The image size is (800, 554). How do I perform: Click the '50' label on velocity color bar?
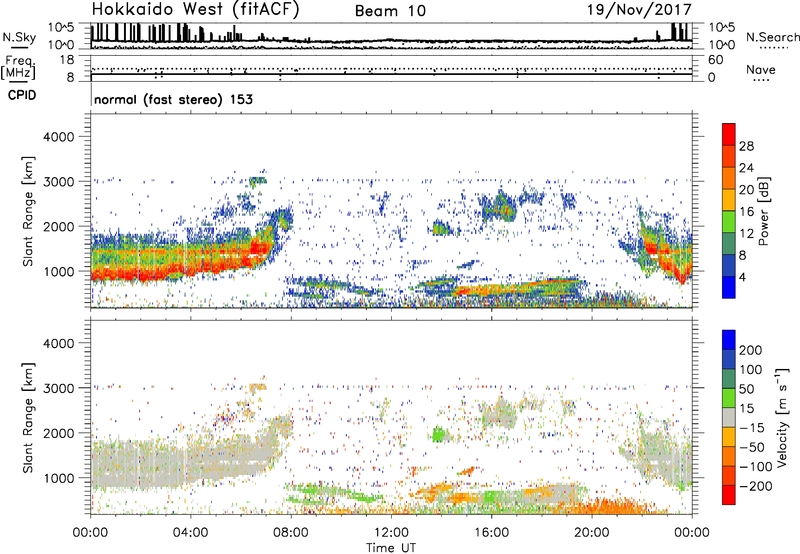[x=746, y=389]
